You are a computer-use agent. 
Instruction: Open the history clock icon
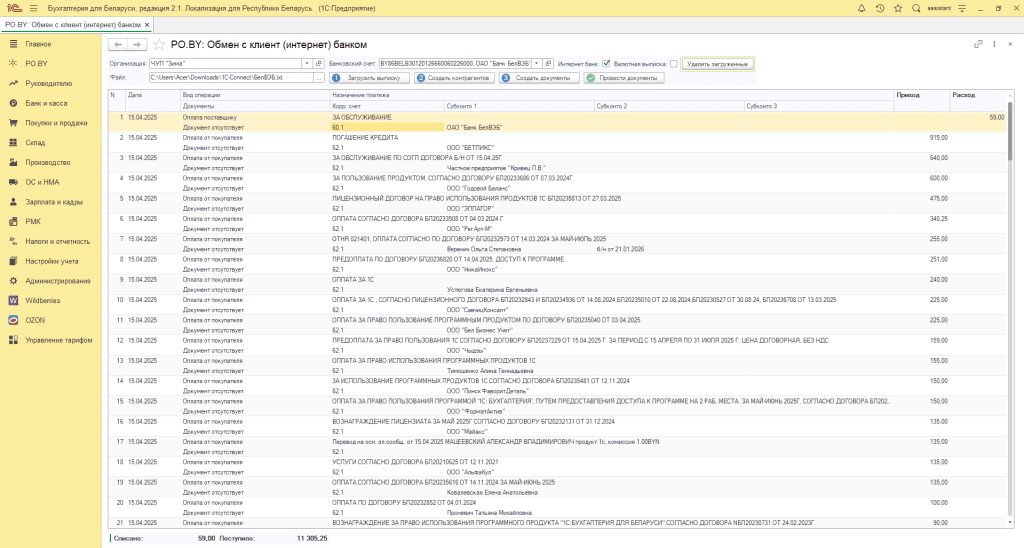coord(880,8)
